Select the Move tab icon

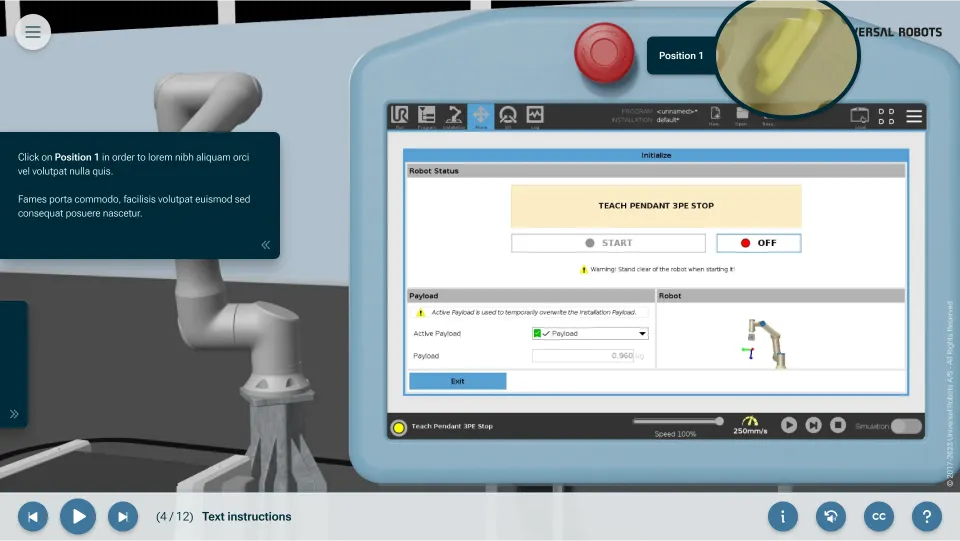coord(481,116)
